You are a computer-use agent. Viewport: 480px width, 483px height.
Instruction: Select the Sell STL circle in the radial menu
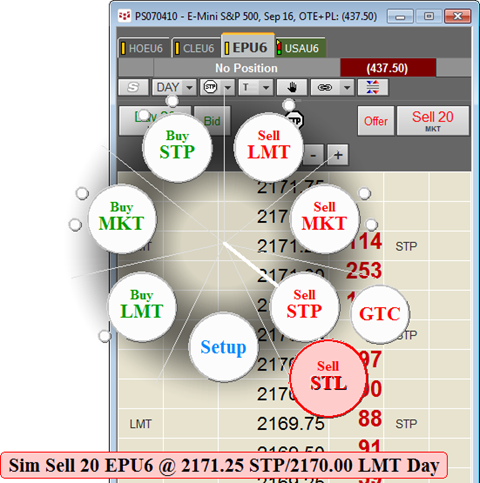coord(328,378)
